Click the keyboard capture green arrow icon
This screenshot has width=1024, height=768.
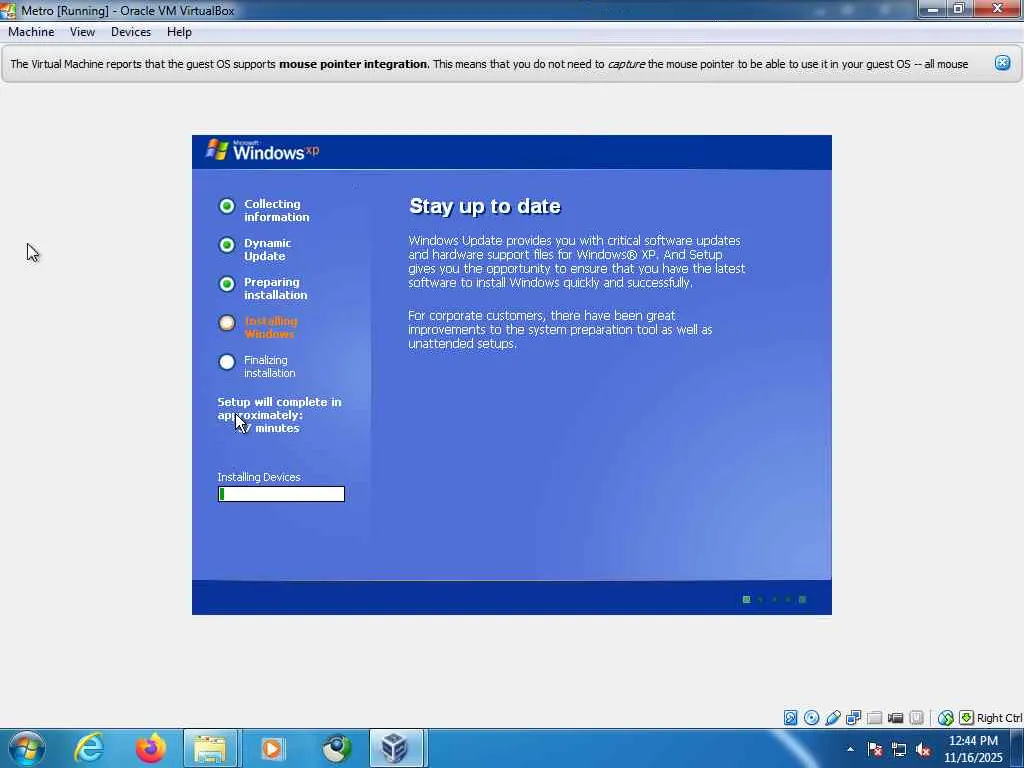tap(966, 718)
